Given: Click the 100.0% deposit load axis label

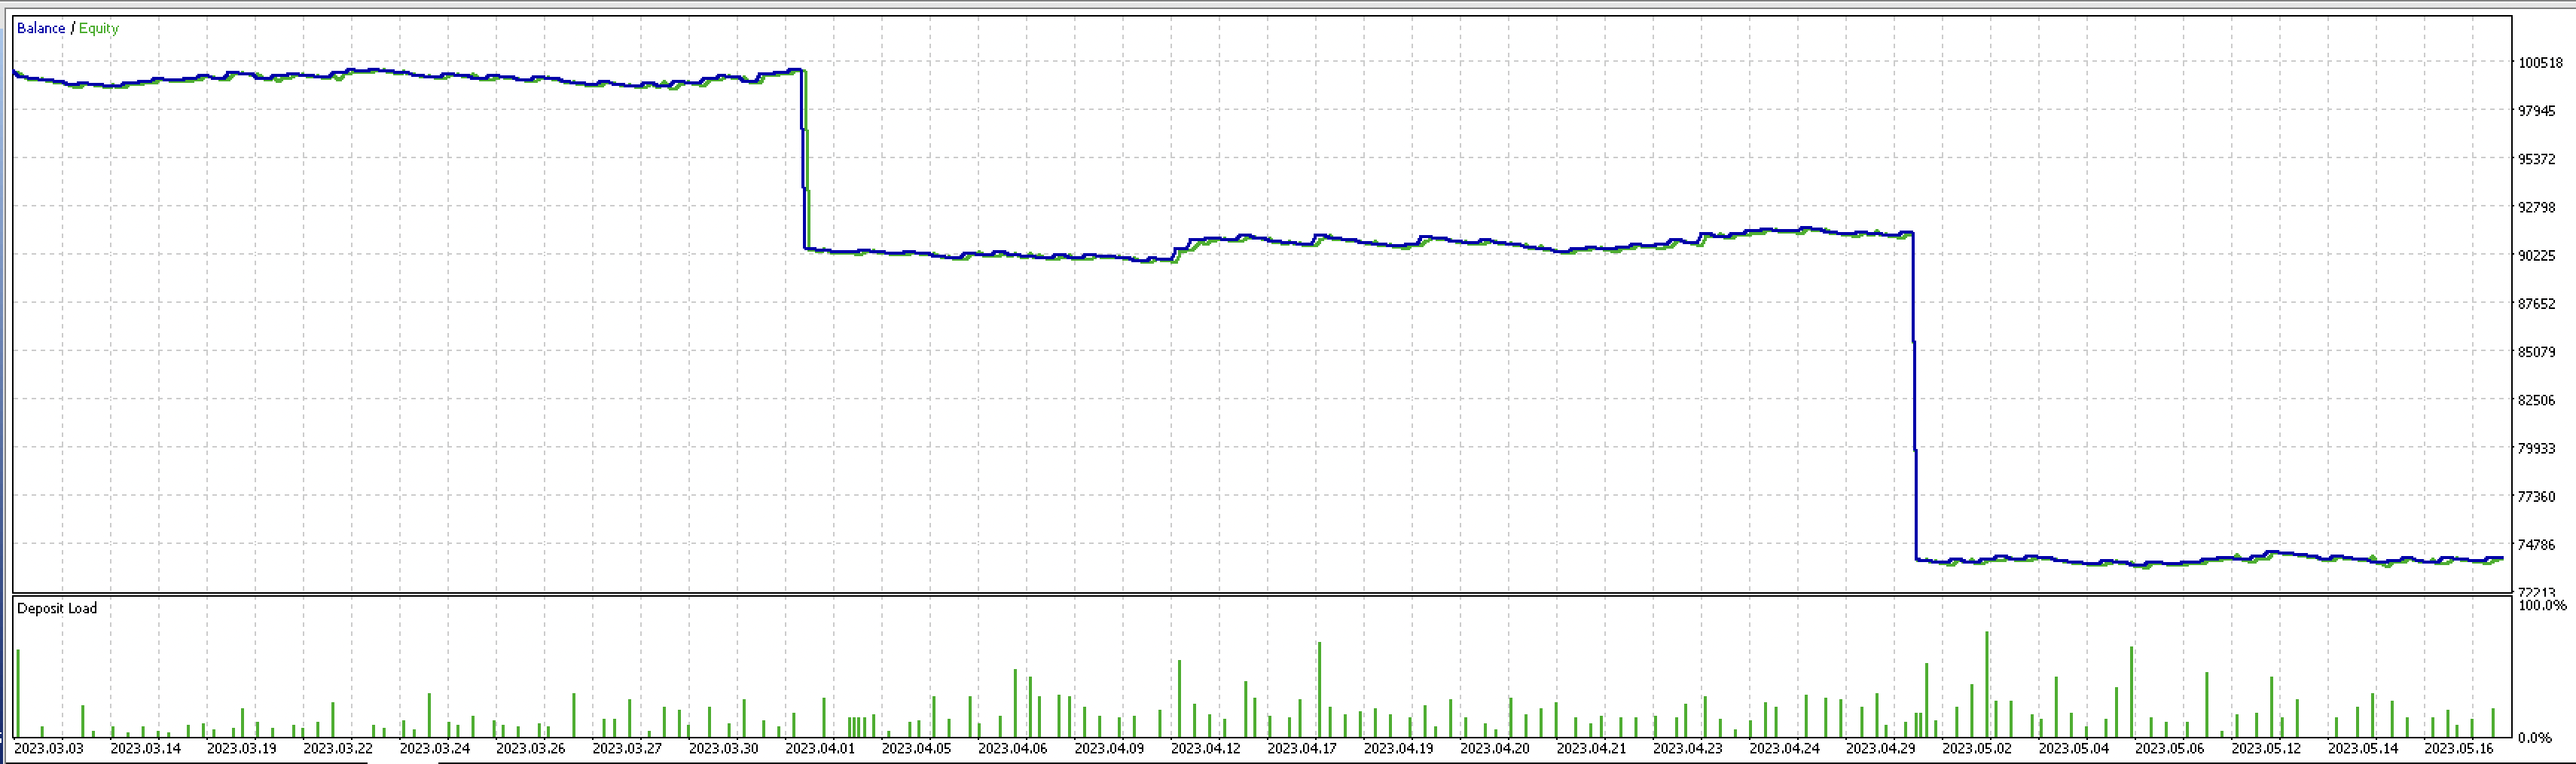Looking at the screenshot, I should (x=2541, y=605).
